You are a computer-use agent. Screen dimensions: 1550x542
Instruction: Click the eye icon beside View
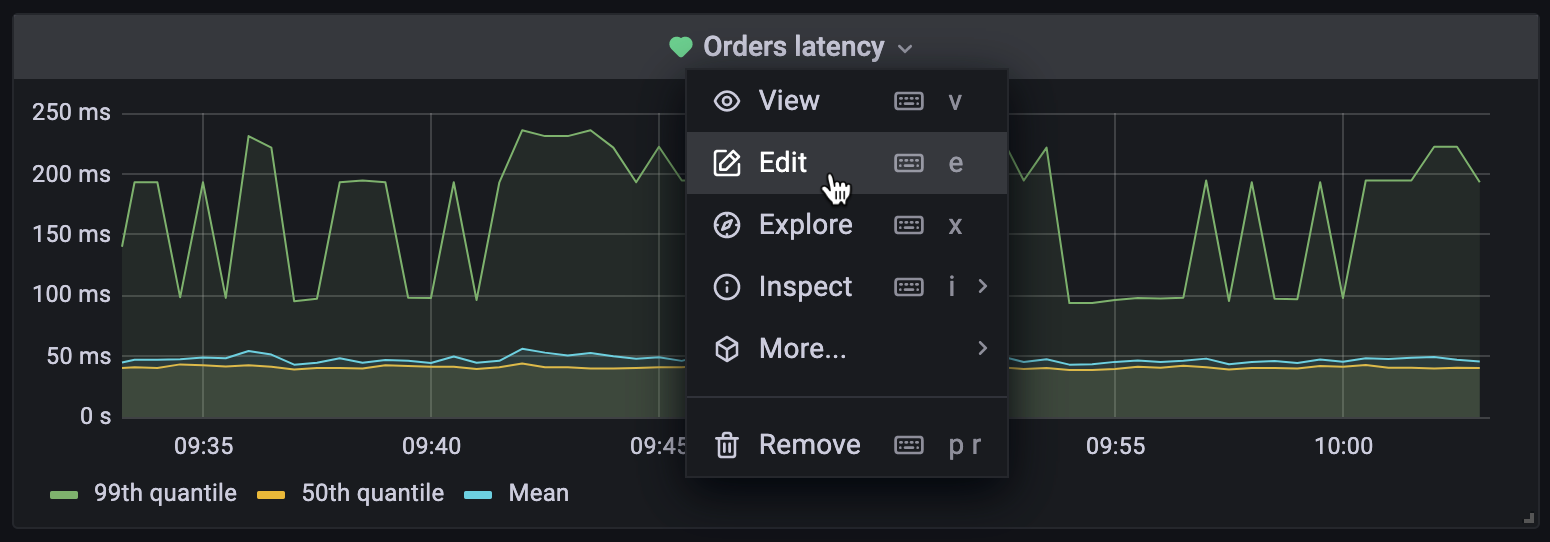(x=727, y=101)
